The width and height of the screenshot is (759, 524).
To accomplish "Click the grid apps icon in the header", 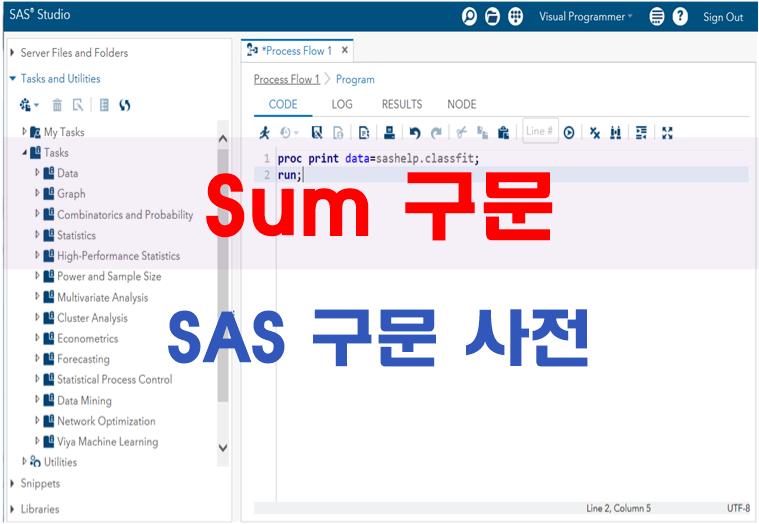I will 515,16.
